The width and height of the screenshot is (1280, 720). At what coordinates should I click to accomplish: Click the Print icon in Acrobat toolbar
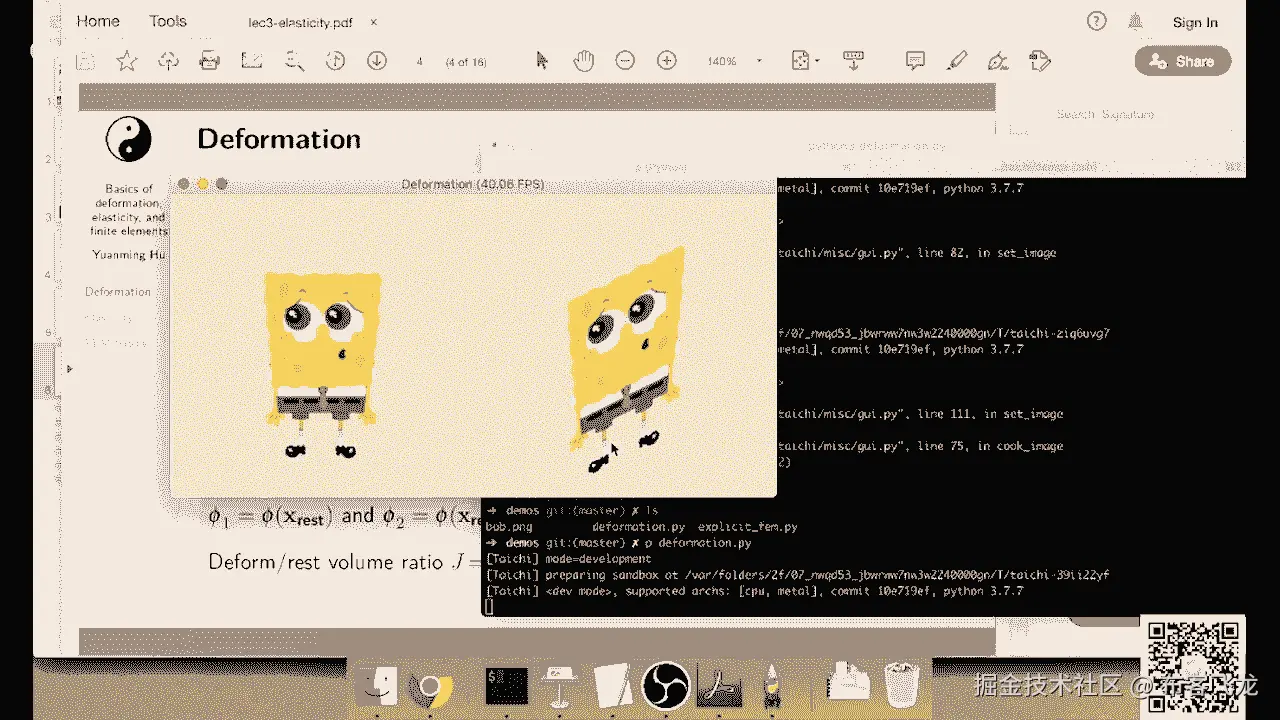(x=210, y=61)
